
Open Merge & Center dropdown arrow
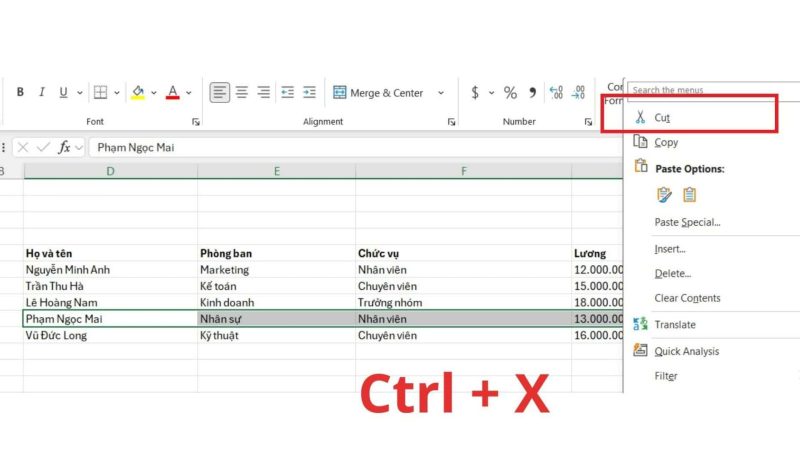click(441, 93)
